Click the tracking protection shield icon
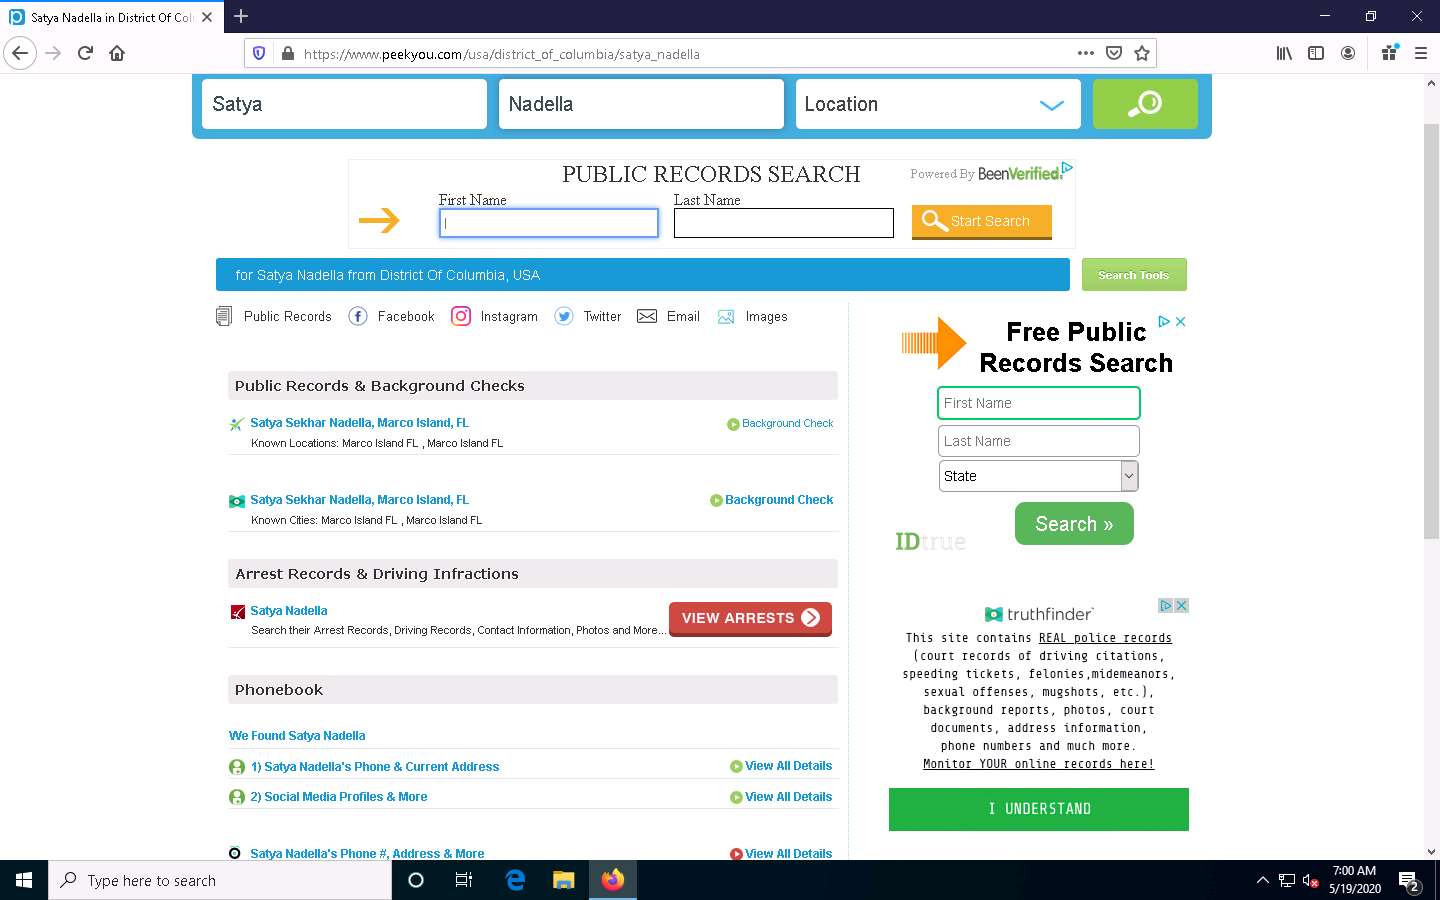 (259, 53)
